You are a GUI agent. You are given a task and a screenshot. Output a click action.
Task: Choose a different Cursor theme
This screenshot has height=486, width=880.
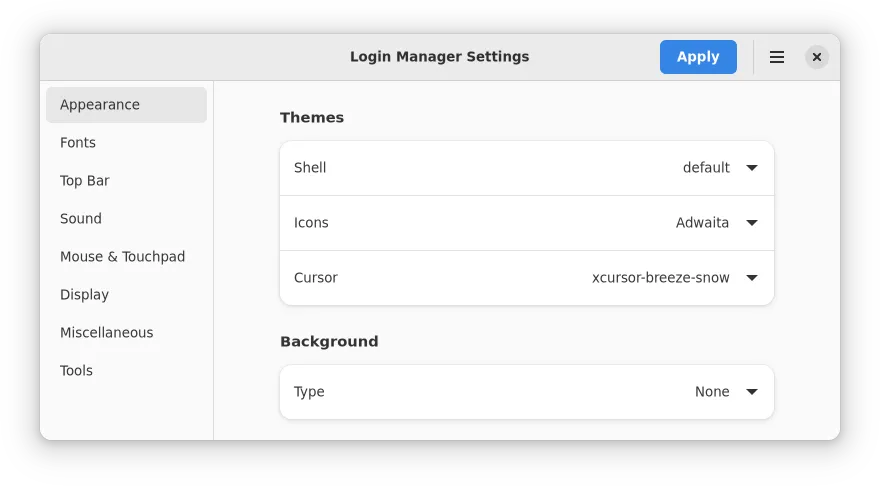[526, 278]
